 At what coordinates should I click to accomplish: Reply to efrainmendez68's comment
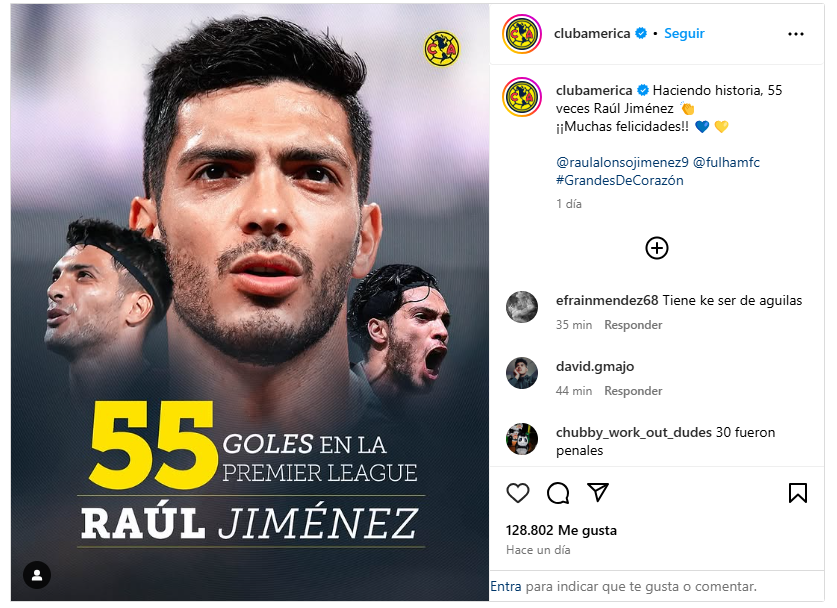pos(633,325)
